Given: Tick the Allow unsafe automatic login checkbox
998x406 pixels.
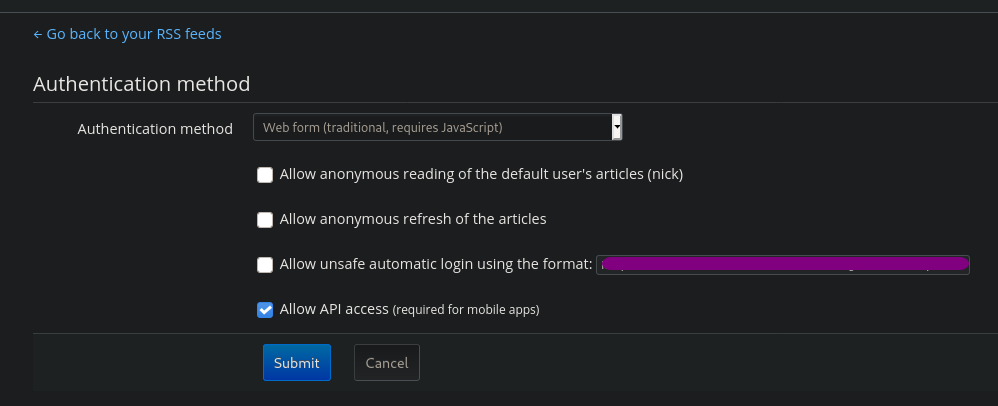Looking at the screenshot, I should click(x=265, y=265).
